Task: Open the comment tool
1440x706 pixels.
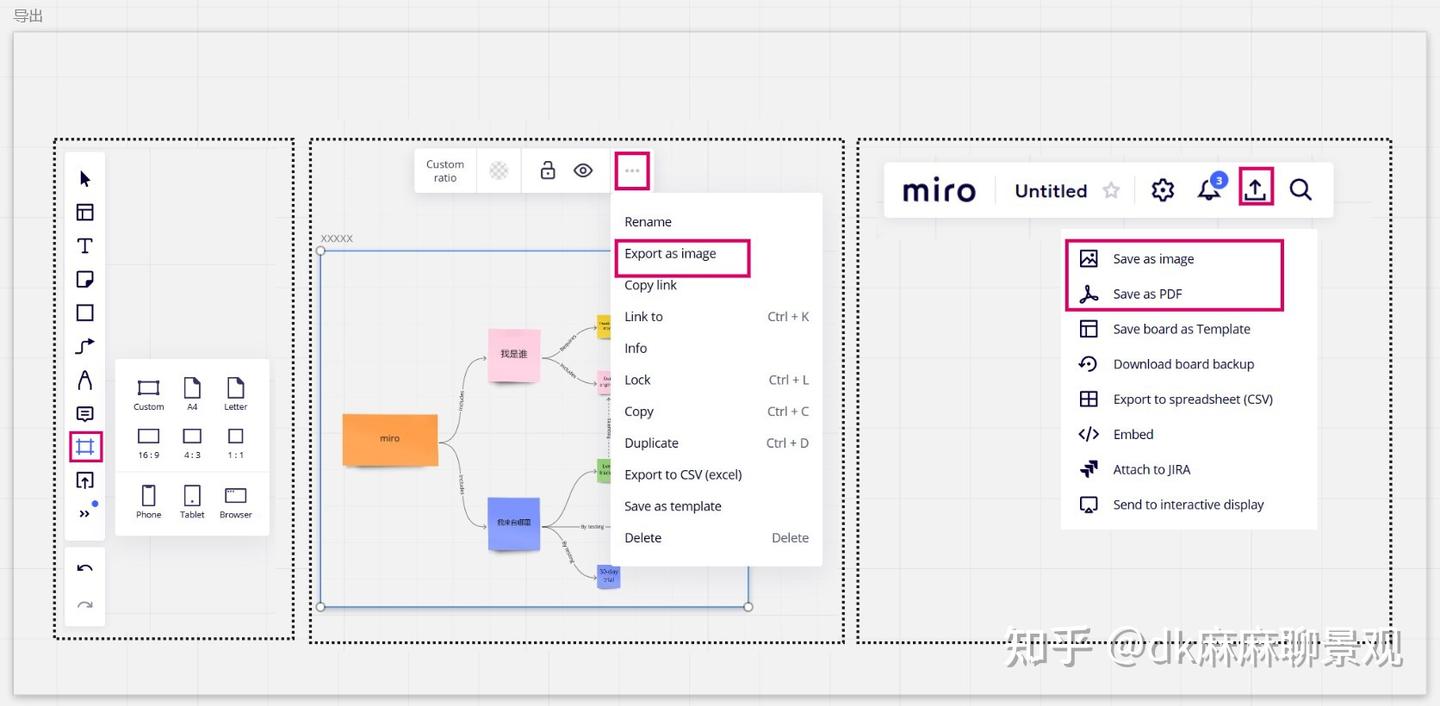Action: (84, 413)
